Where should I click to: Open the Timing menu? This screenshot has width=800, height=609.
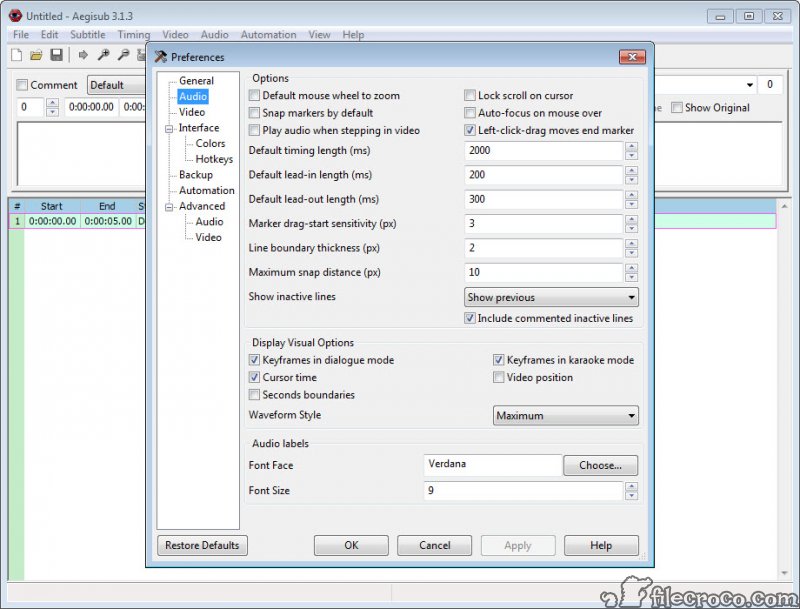(x=134, y=35)
